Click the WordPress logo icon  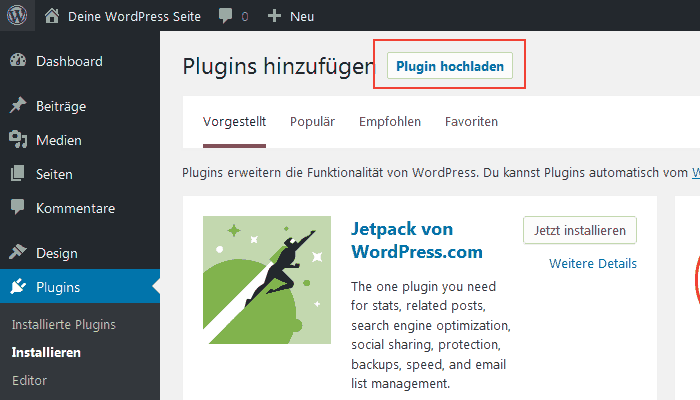click(x=17, y=16)
